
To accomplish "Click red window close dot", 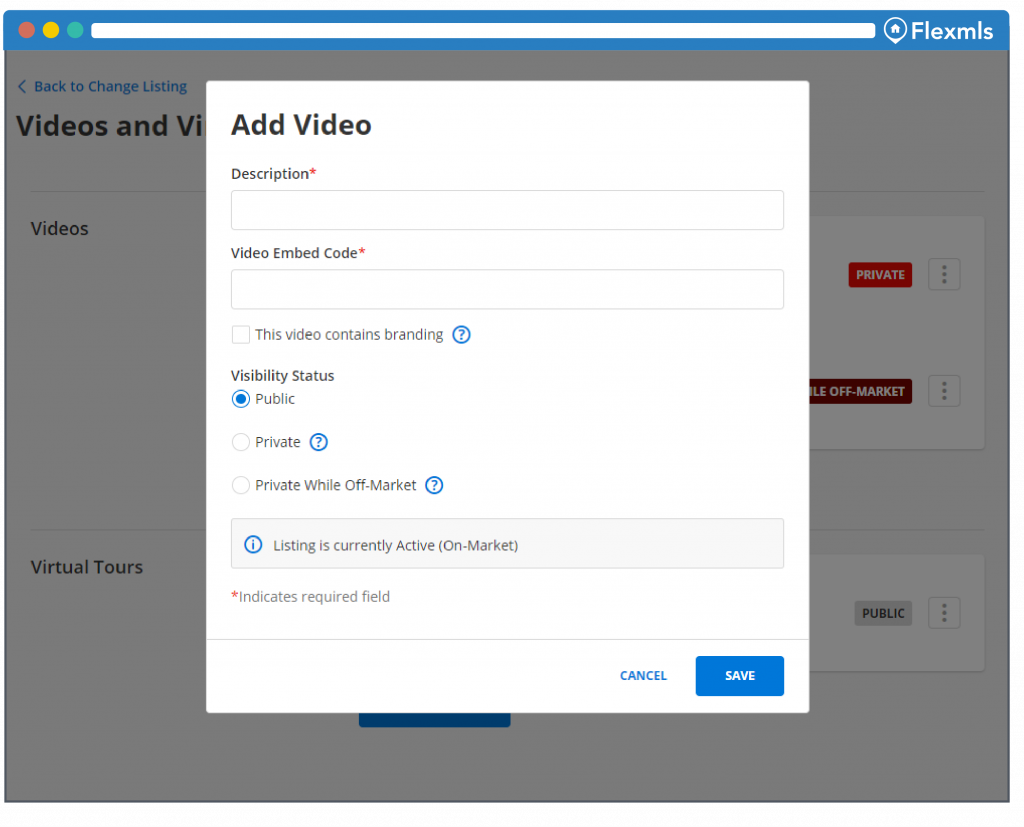I will click(x=27, y=30).
